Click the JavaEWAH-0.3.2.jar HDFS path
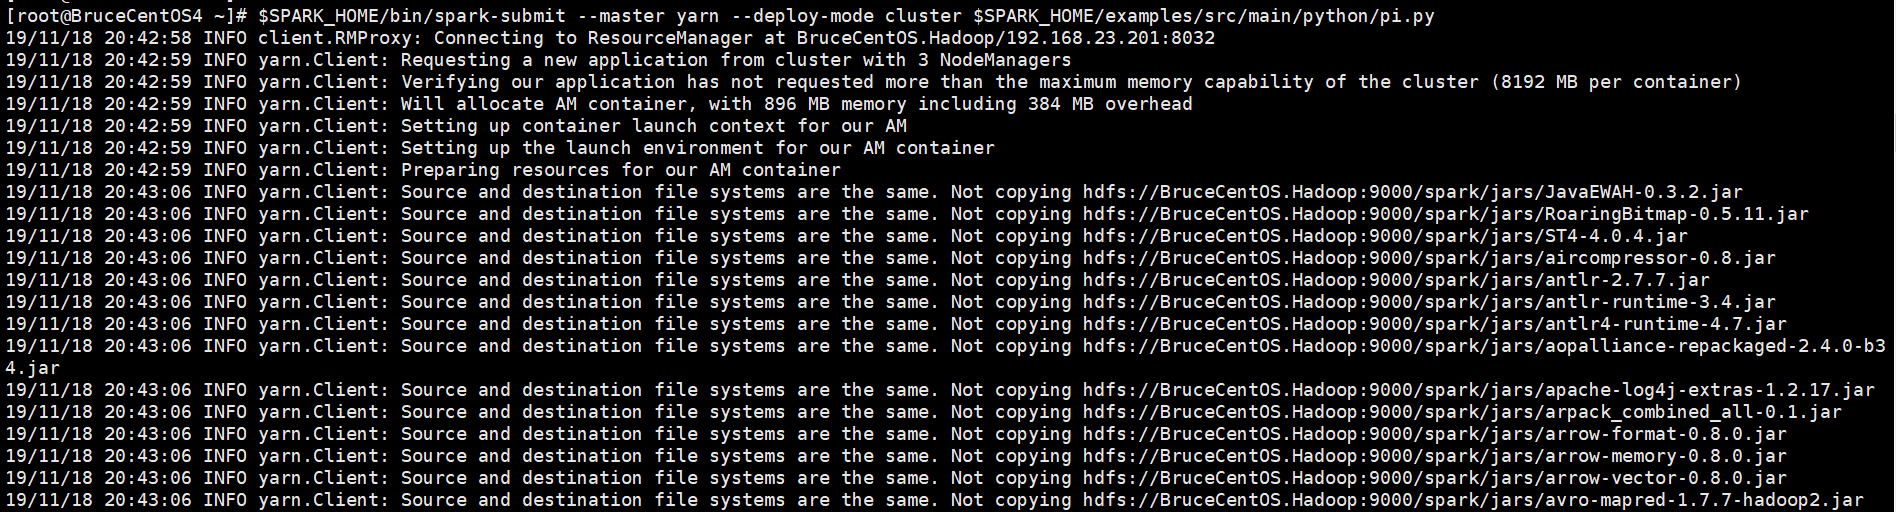This screenshot has height=512, width=1896. [x=1412, y=192]
